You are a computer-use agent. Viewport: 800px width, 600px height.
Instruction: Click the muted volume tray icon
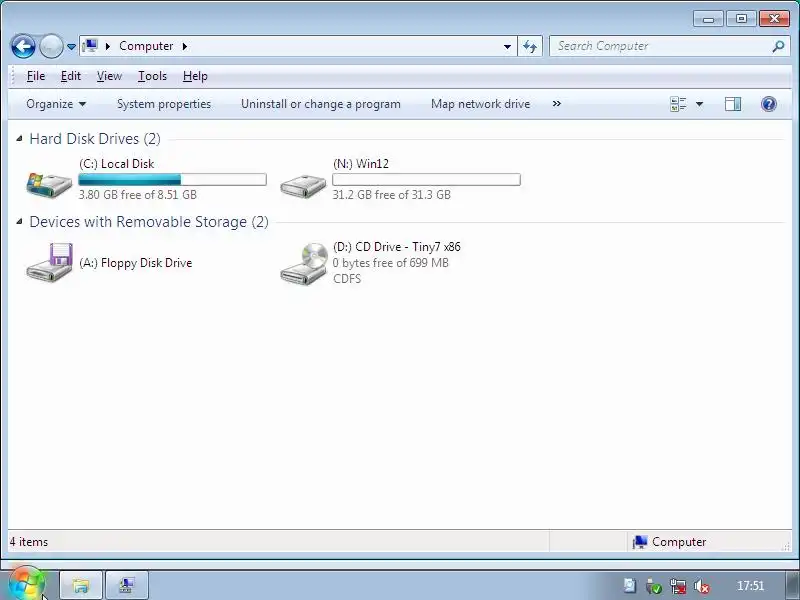tap(702, 586)
